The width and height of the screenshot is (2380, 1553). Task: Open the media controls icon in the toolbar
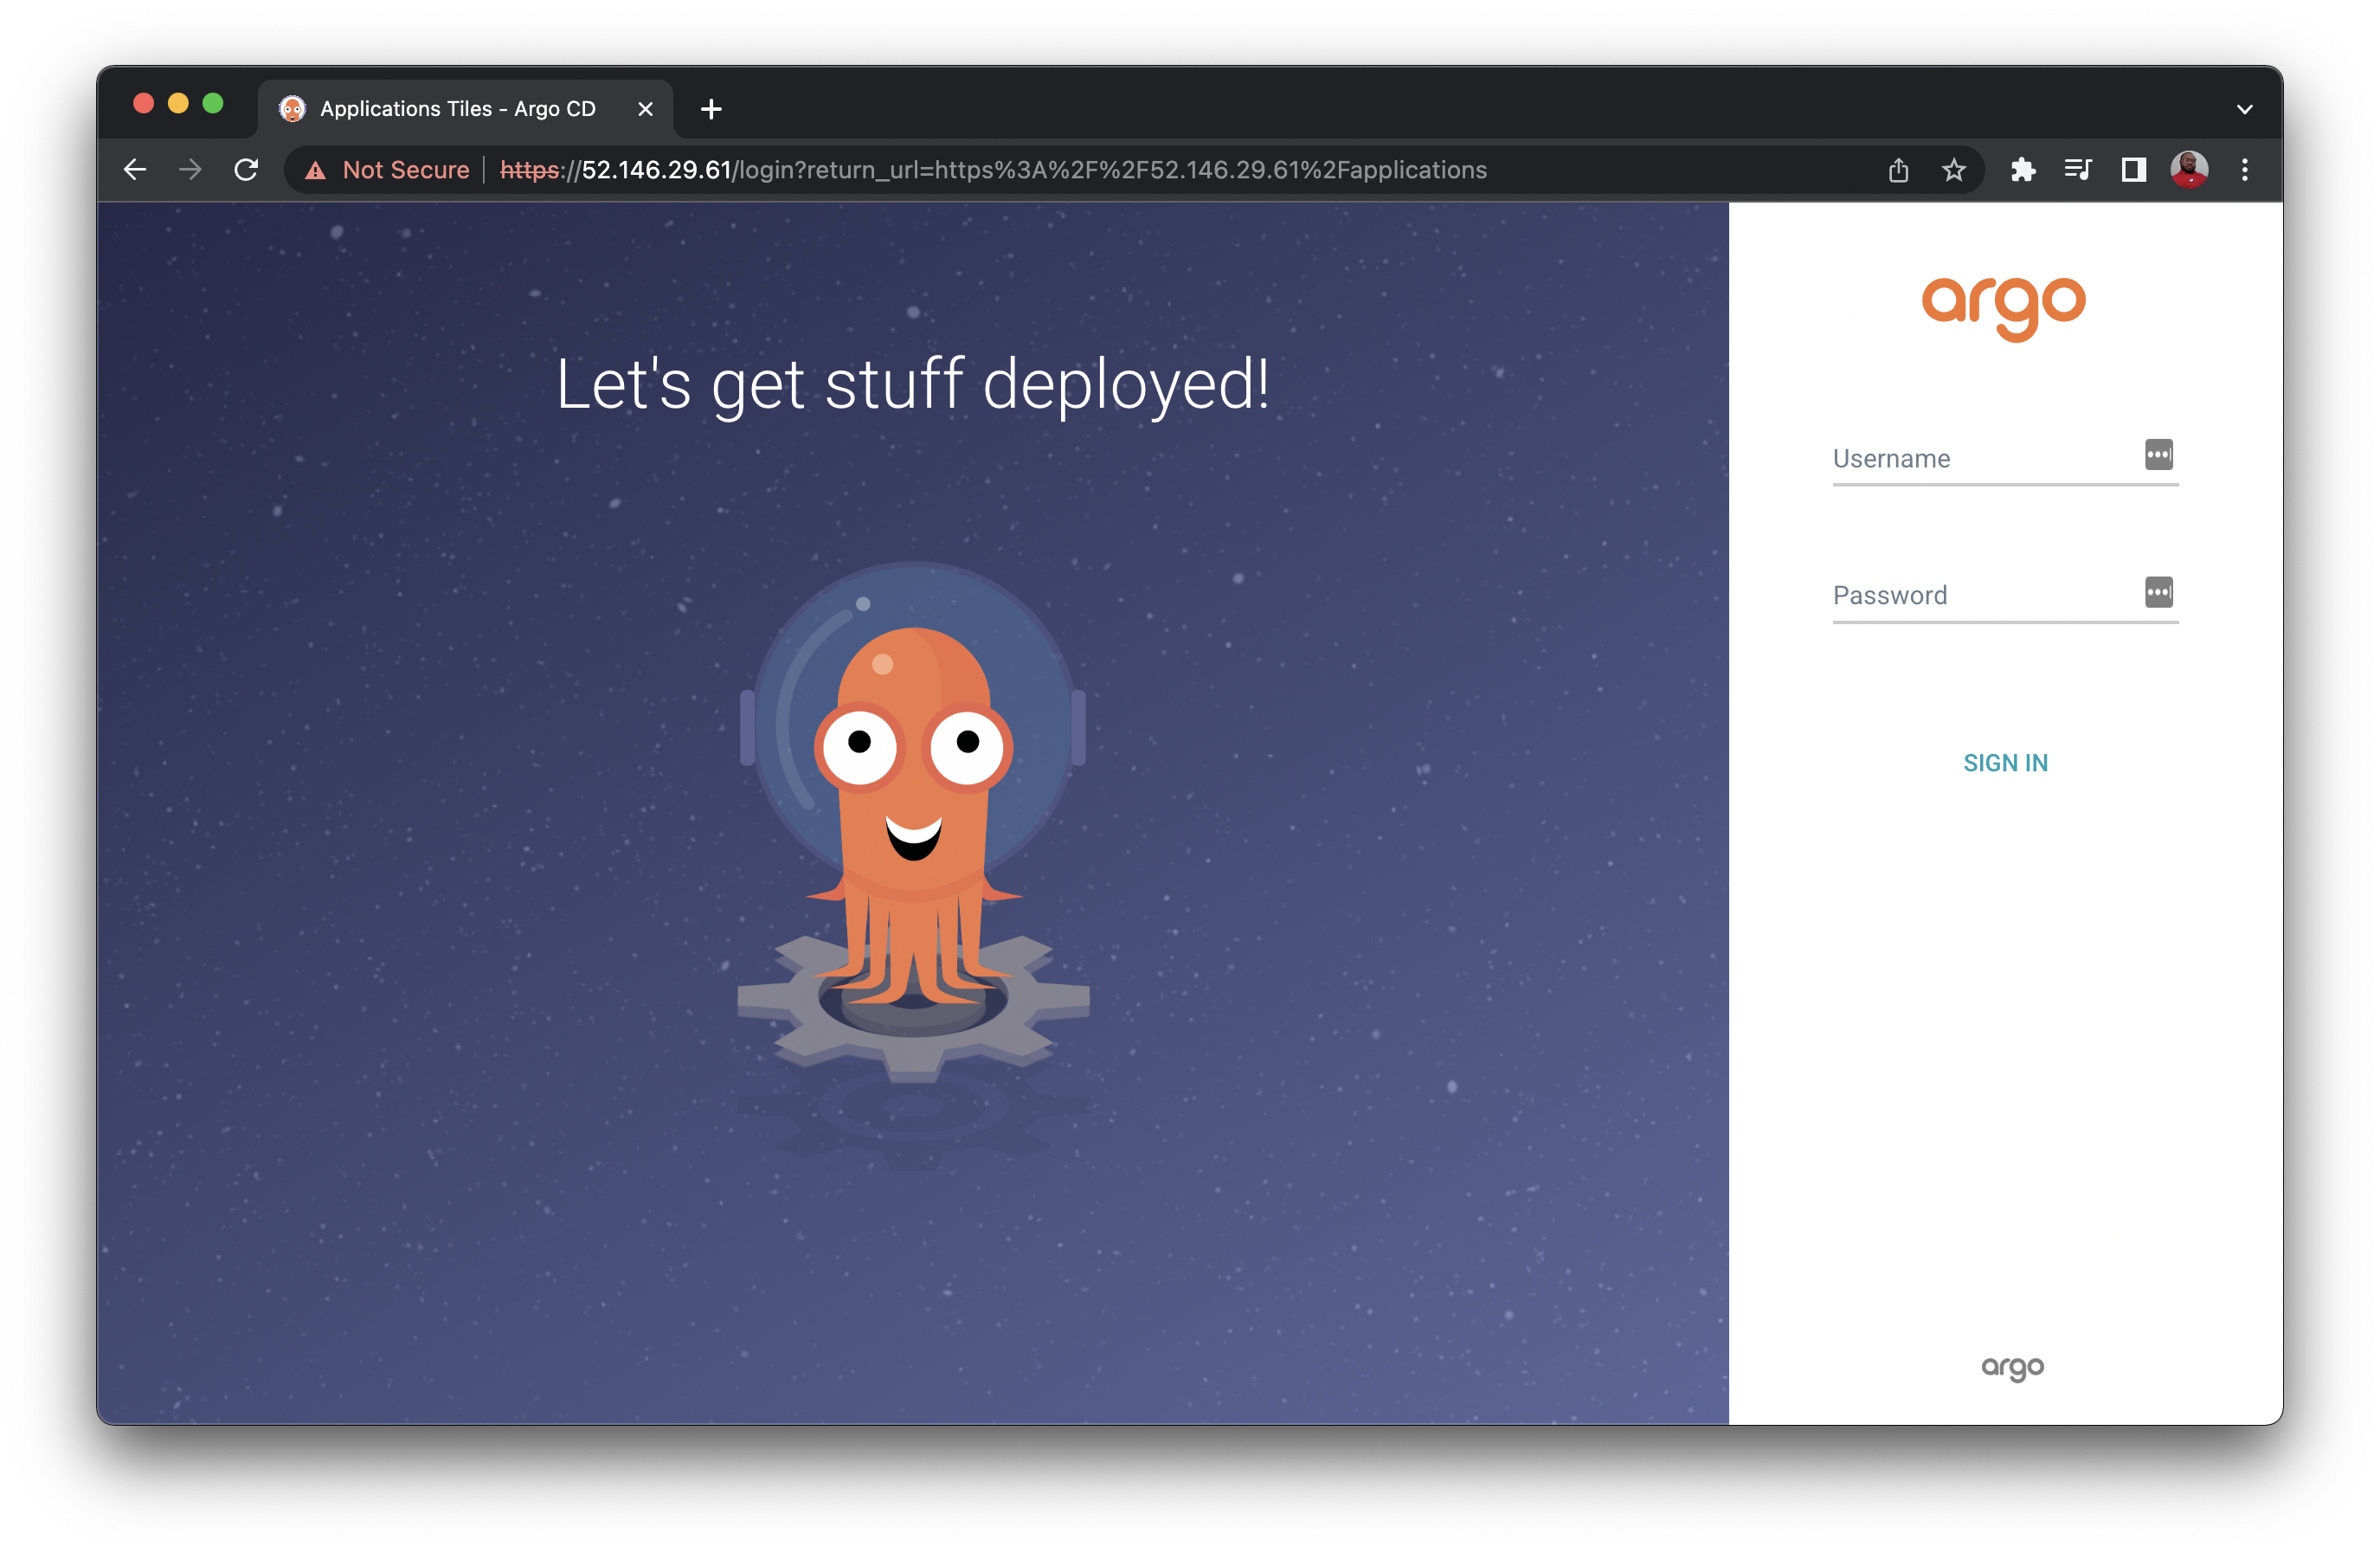point(2077,170)
